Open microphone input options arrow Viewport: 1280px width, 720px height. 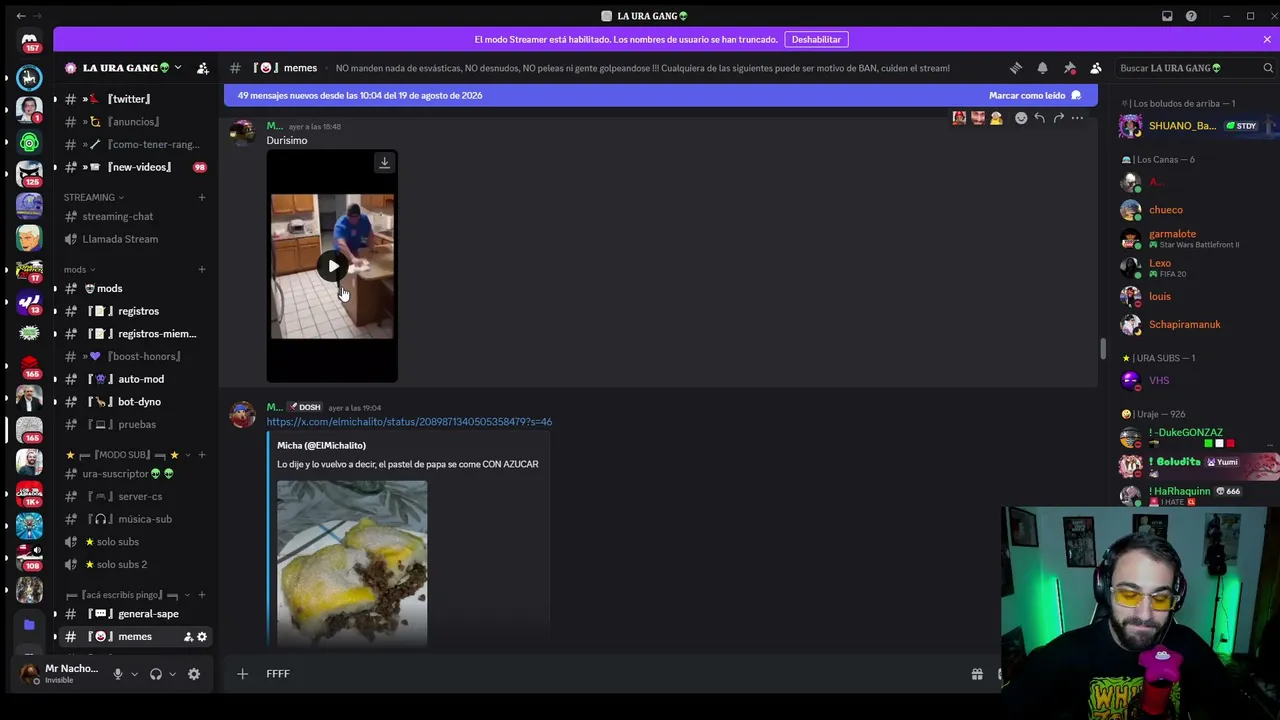pyautogui.click(x=134, y=674)
